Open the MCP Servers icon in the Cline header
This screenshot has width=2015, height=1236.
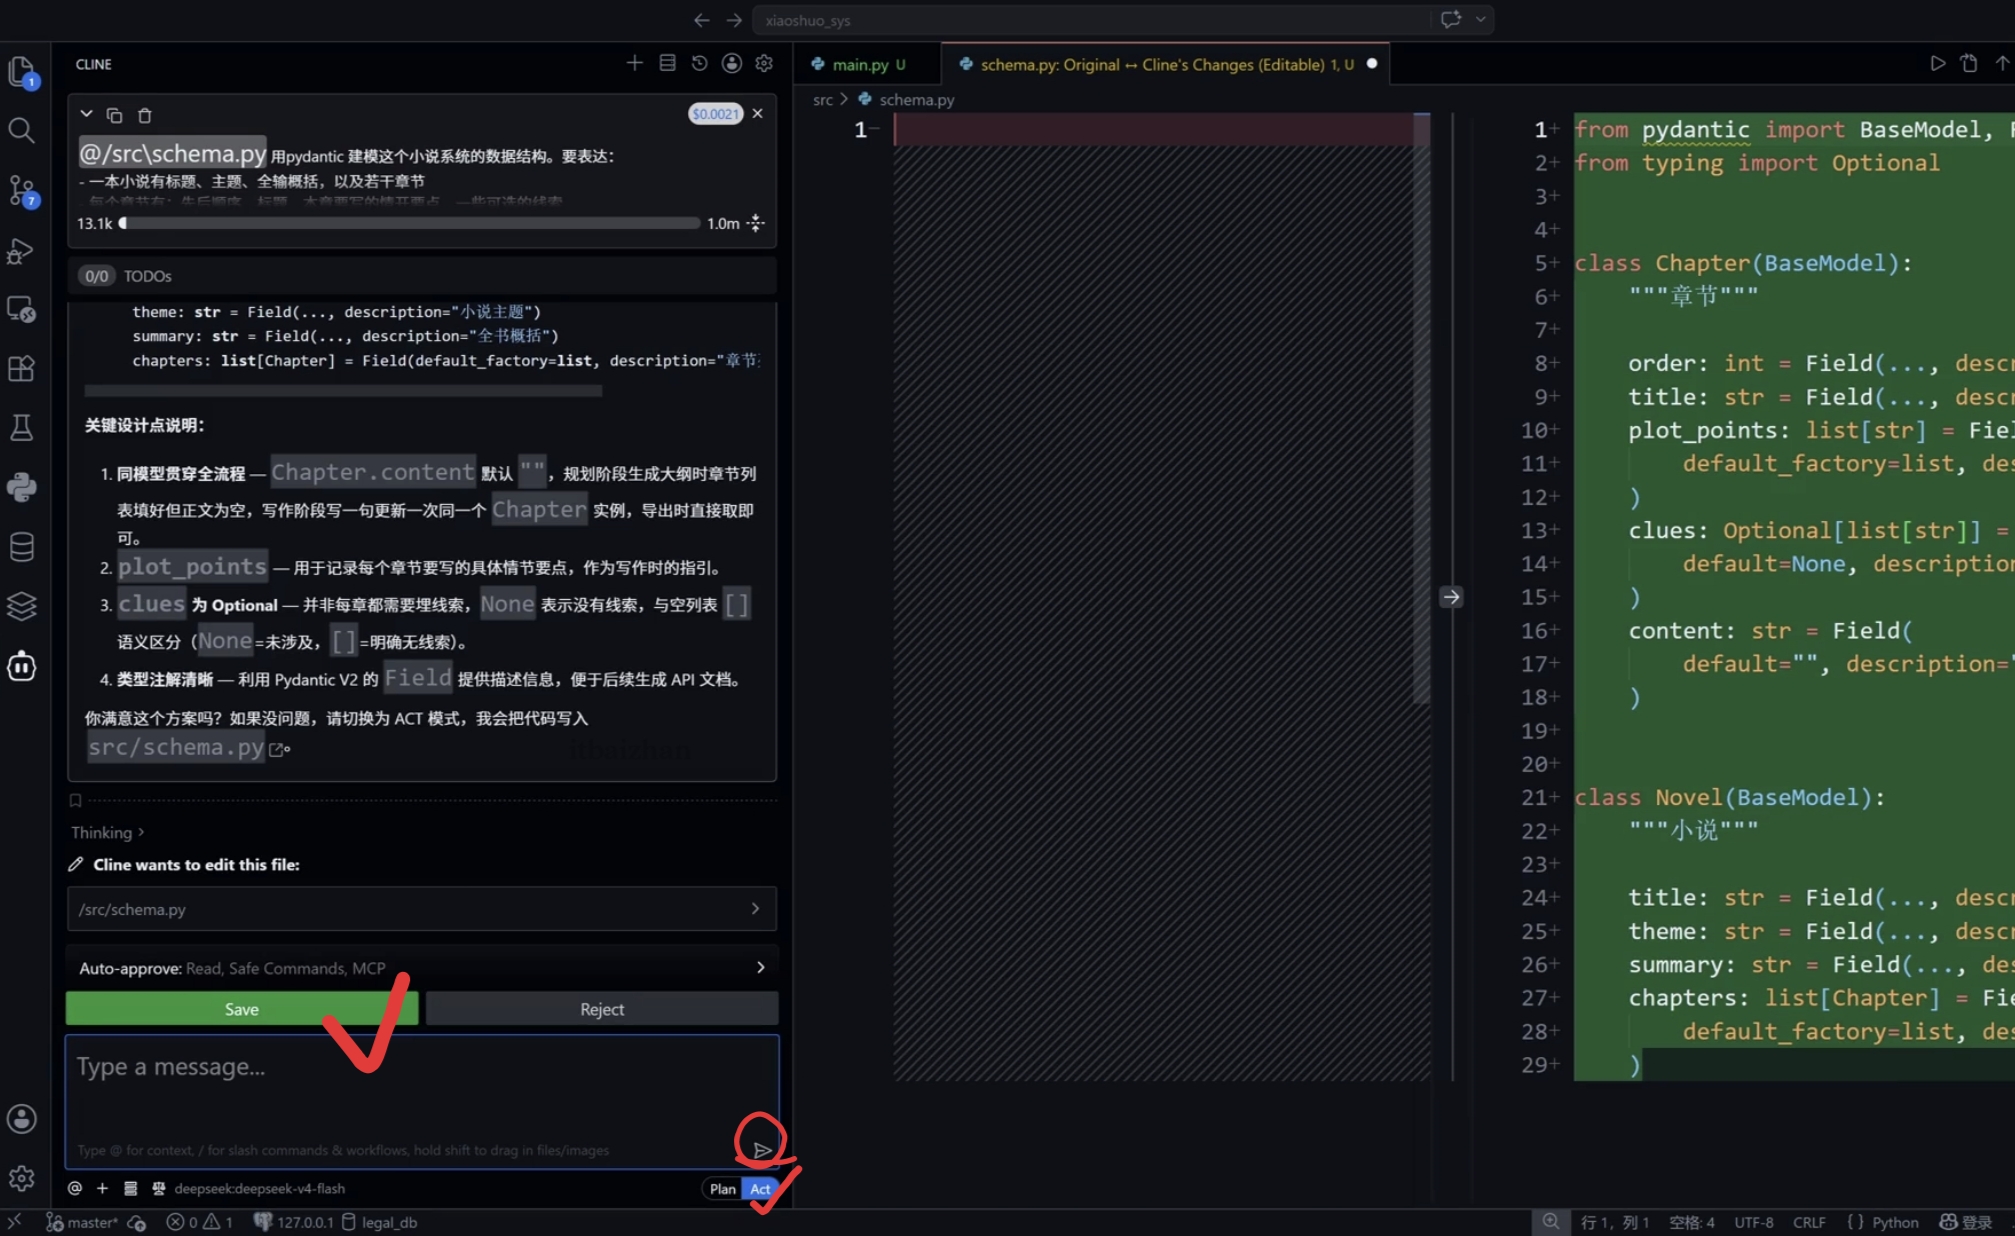pyautogui.click(x=667, y=63)
